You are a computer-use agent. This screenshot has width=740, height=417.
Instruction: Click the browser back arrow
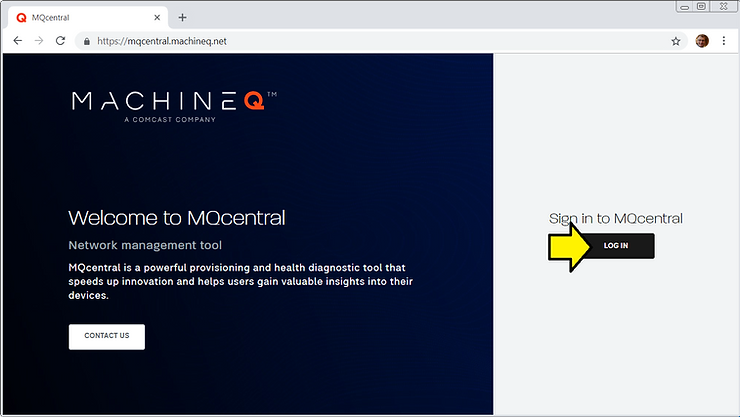pos(17,41)
